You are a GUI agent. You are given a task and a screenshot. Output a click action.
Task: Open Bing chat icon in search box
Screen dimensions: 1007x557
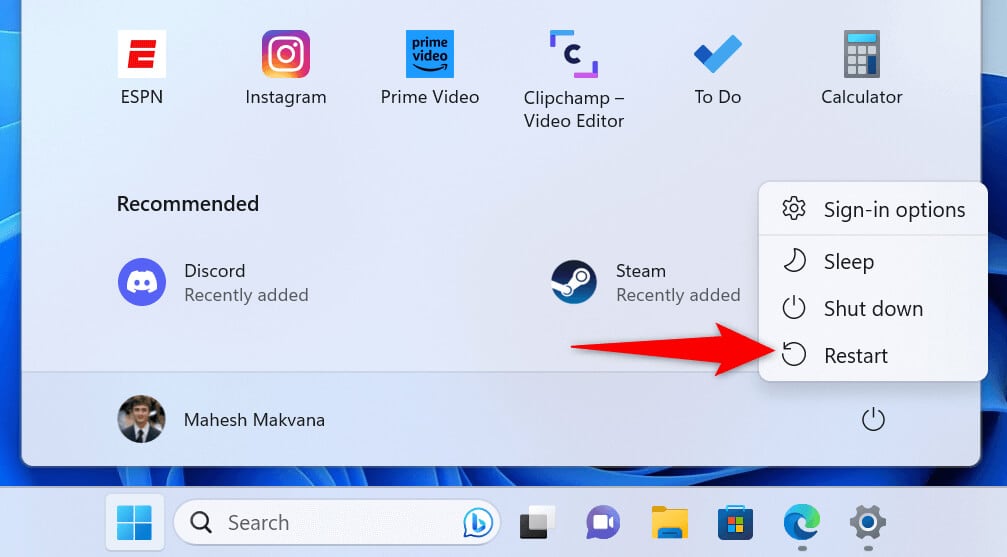[x=478, y=522]
